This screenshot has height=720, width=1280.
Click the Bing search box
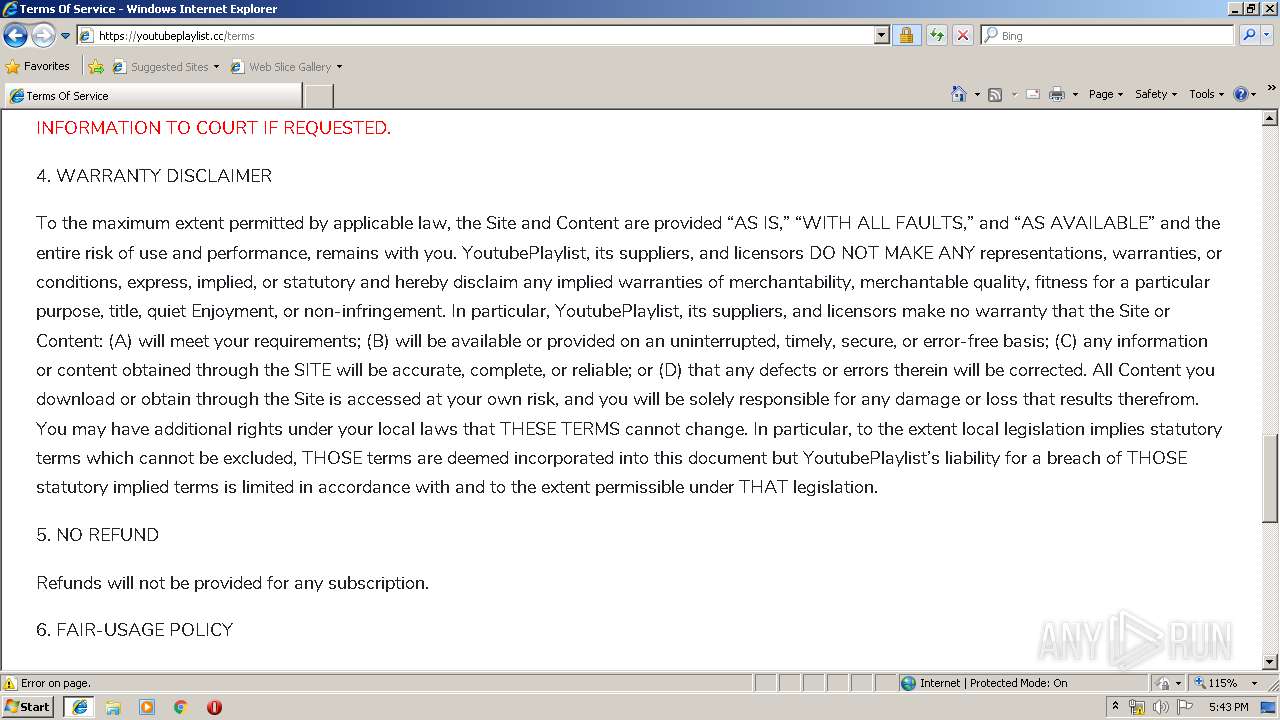click(x=1108, y=35)
